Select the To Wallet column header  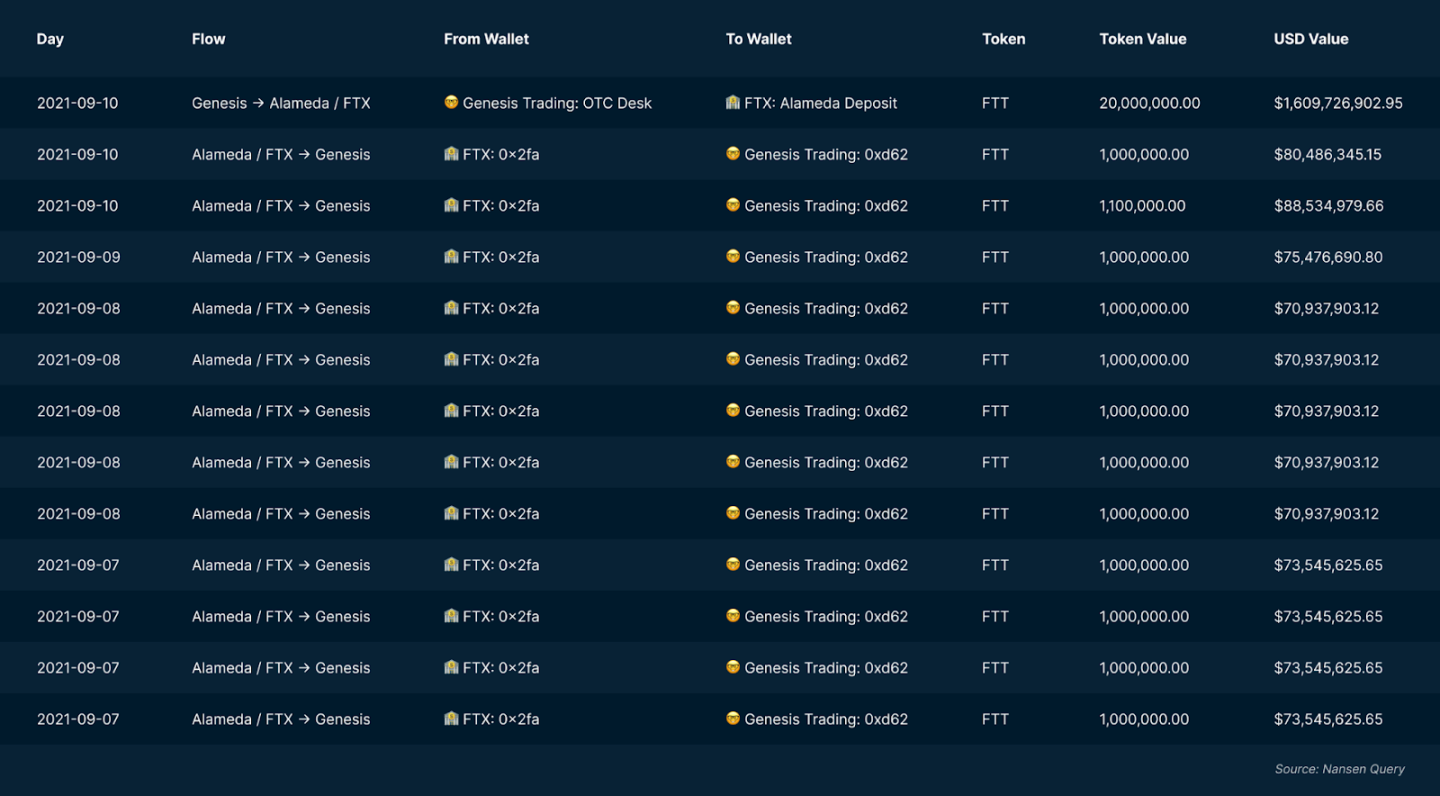tap(758, 39)
